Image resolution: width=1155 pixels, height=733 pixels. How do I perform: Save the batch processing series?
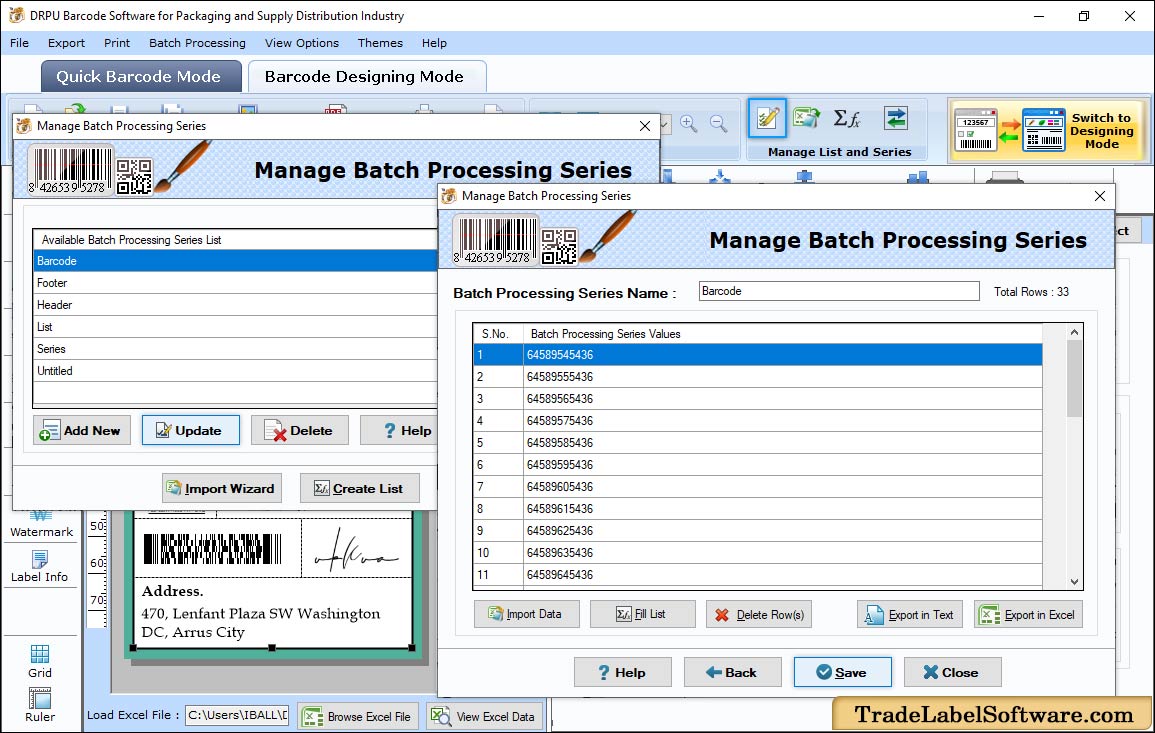(842, 672)
